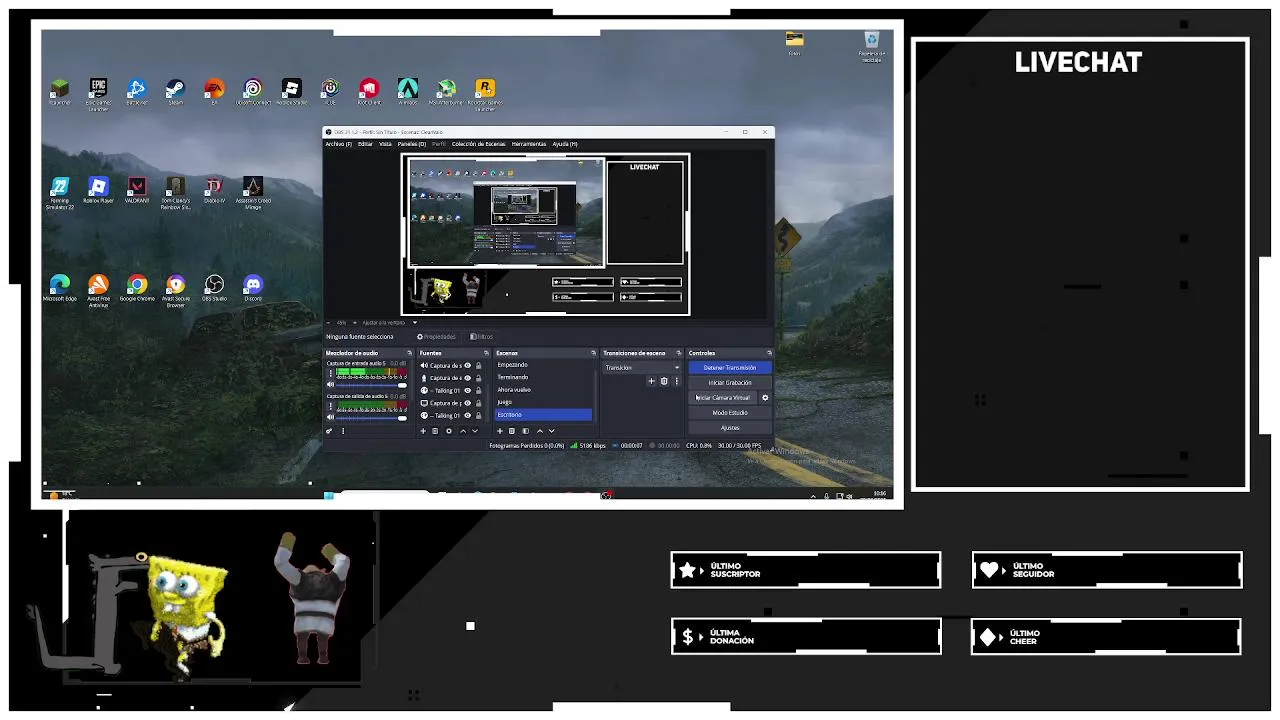Open virtual camera settings gear
The width and height of the screenshot is (1280, 720).
coord(765,398)
